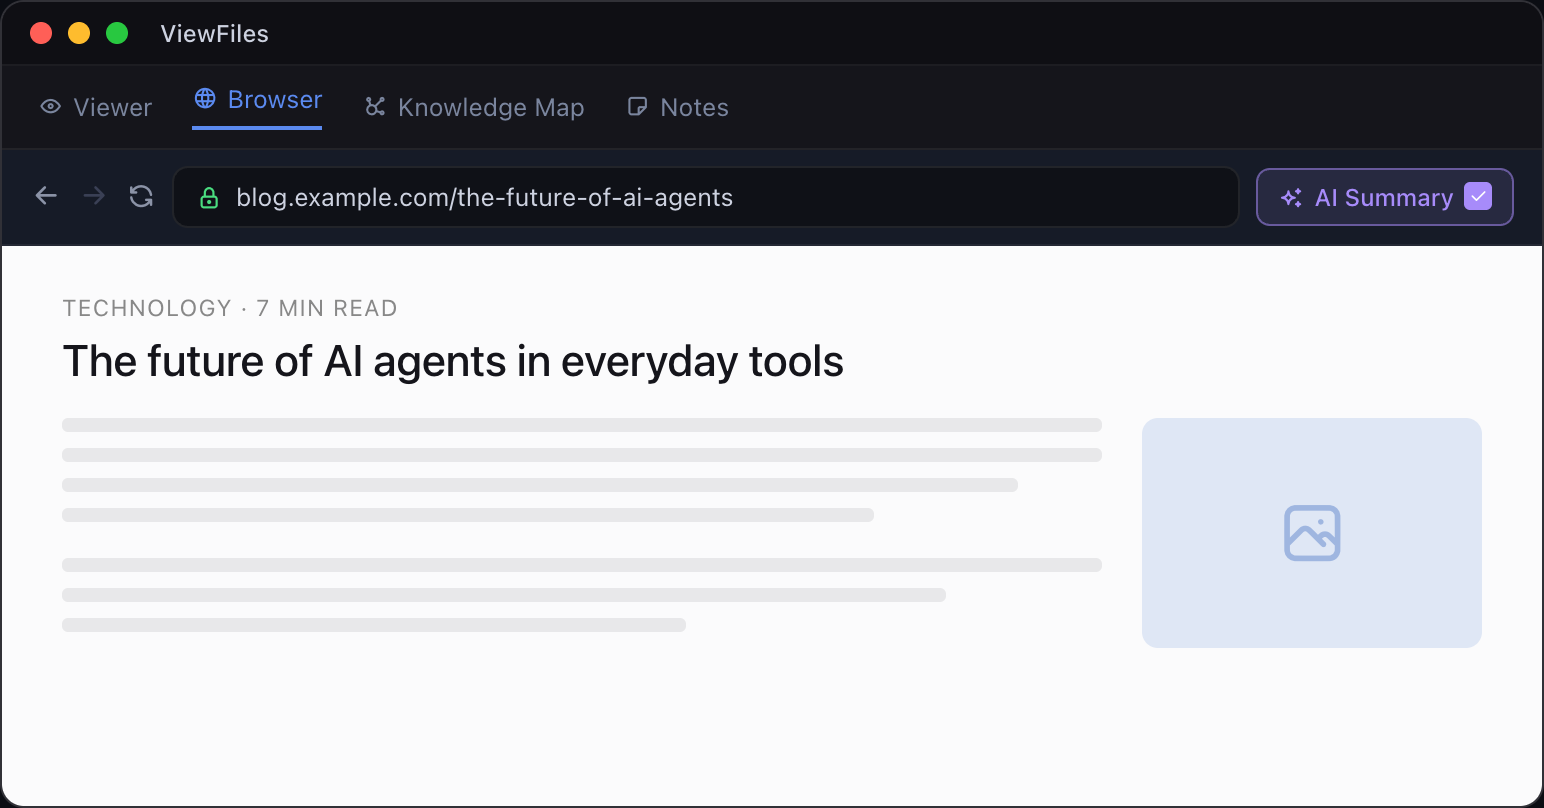Viewport: 1544px width, 808px height.
Task: Close the ViewFiles window
Action: pos(41,33)
